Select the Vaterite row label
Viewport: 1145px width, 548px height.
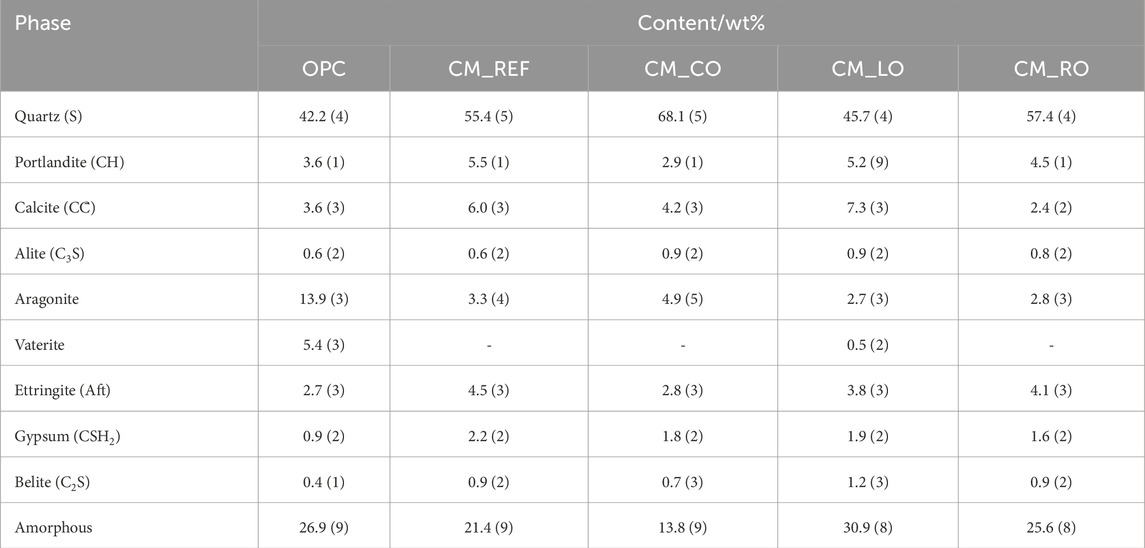(43, 344)
